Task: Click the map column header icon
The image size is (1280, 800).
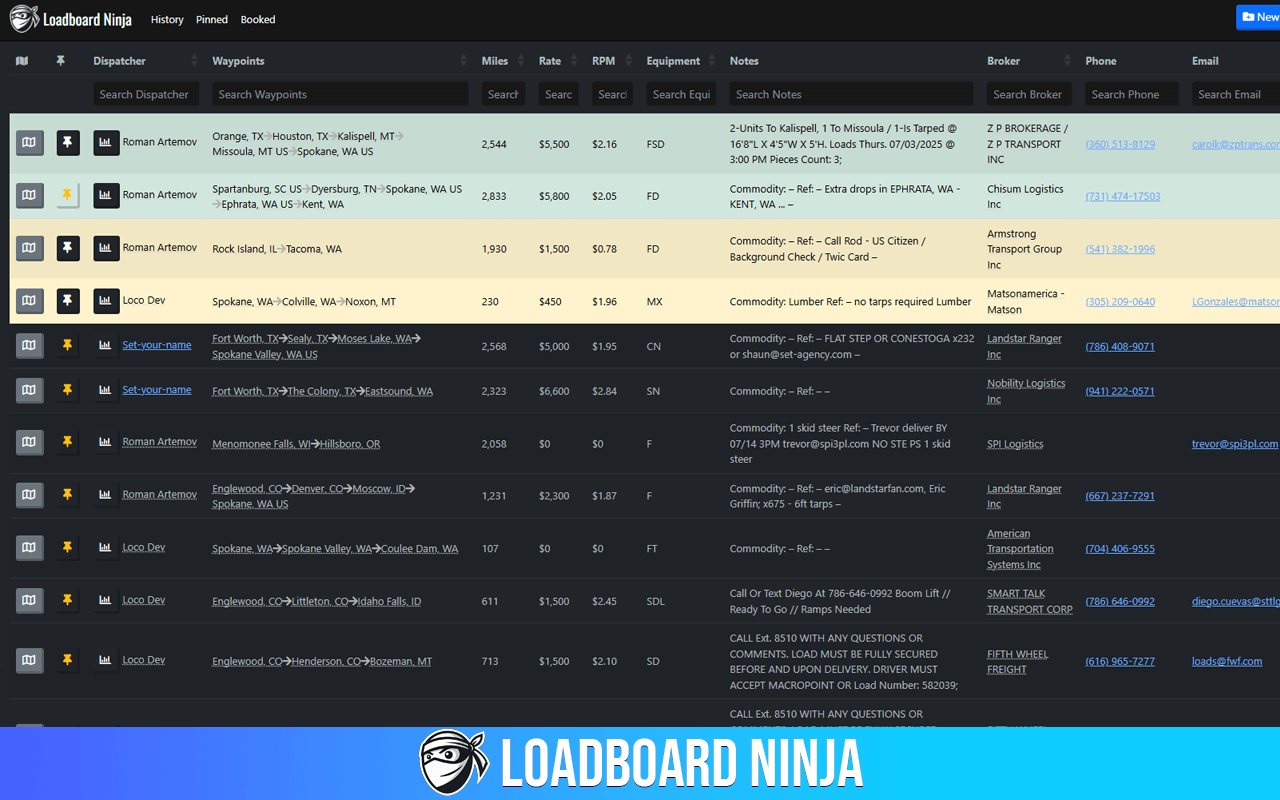Action: click(22, 61)
